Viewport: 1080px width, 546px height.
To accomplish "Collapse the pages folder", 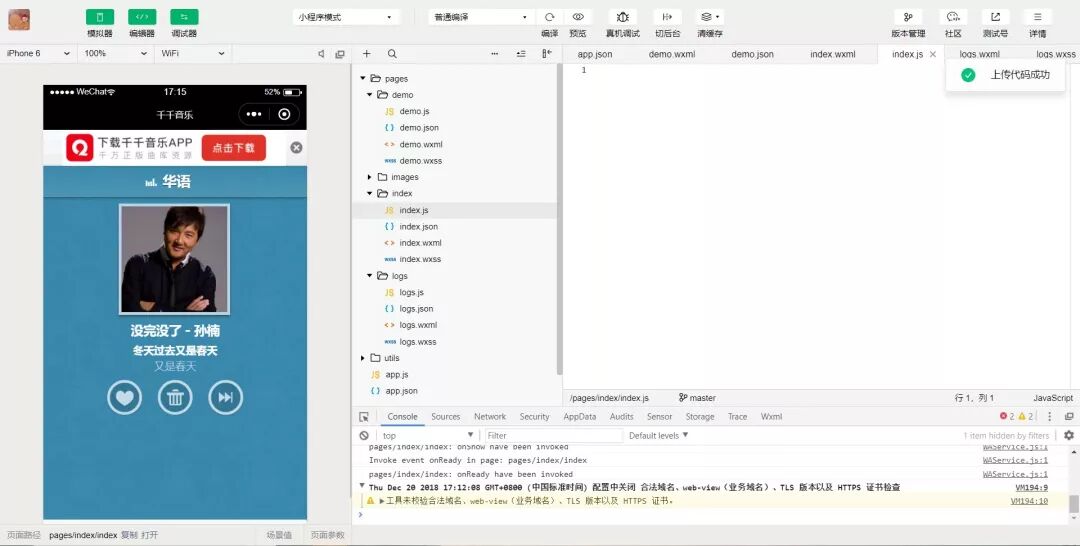I will pos(363,78).
